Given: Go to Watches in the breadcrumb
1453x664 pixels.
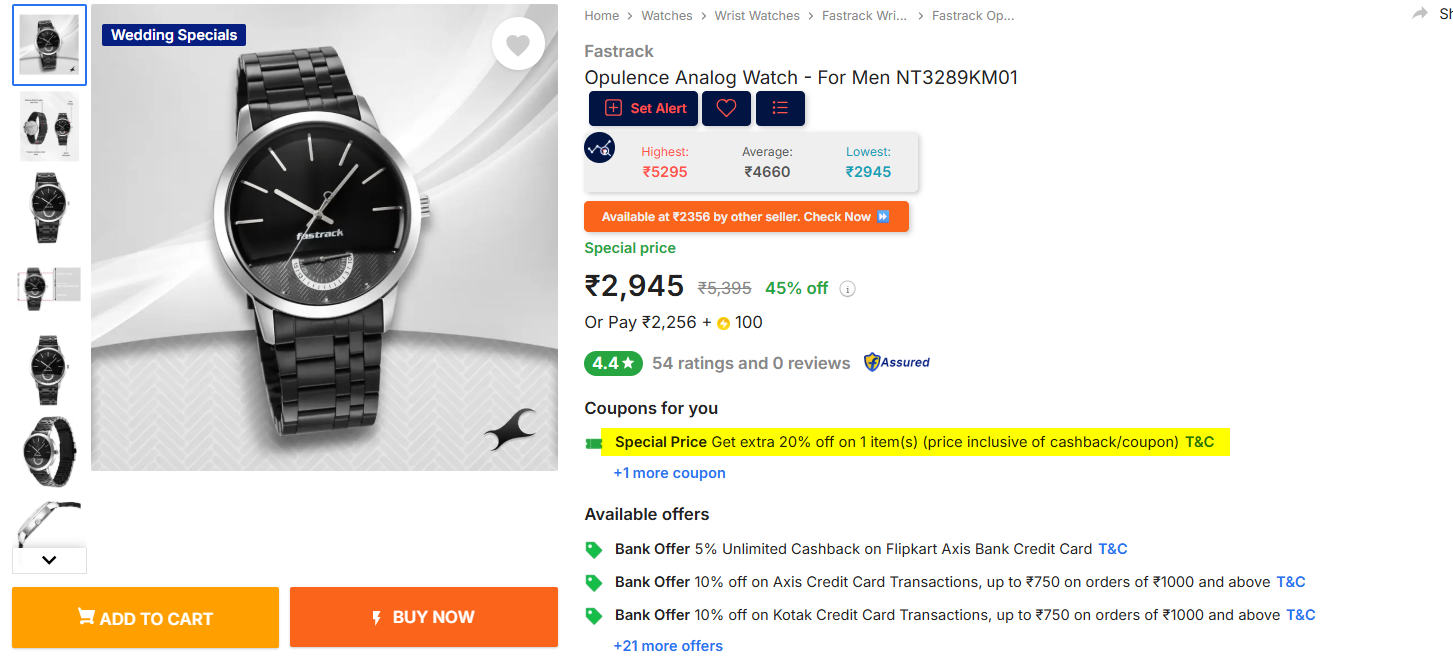Looking at the screenshot, I should tap(666, 16).
